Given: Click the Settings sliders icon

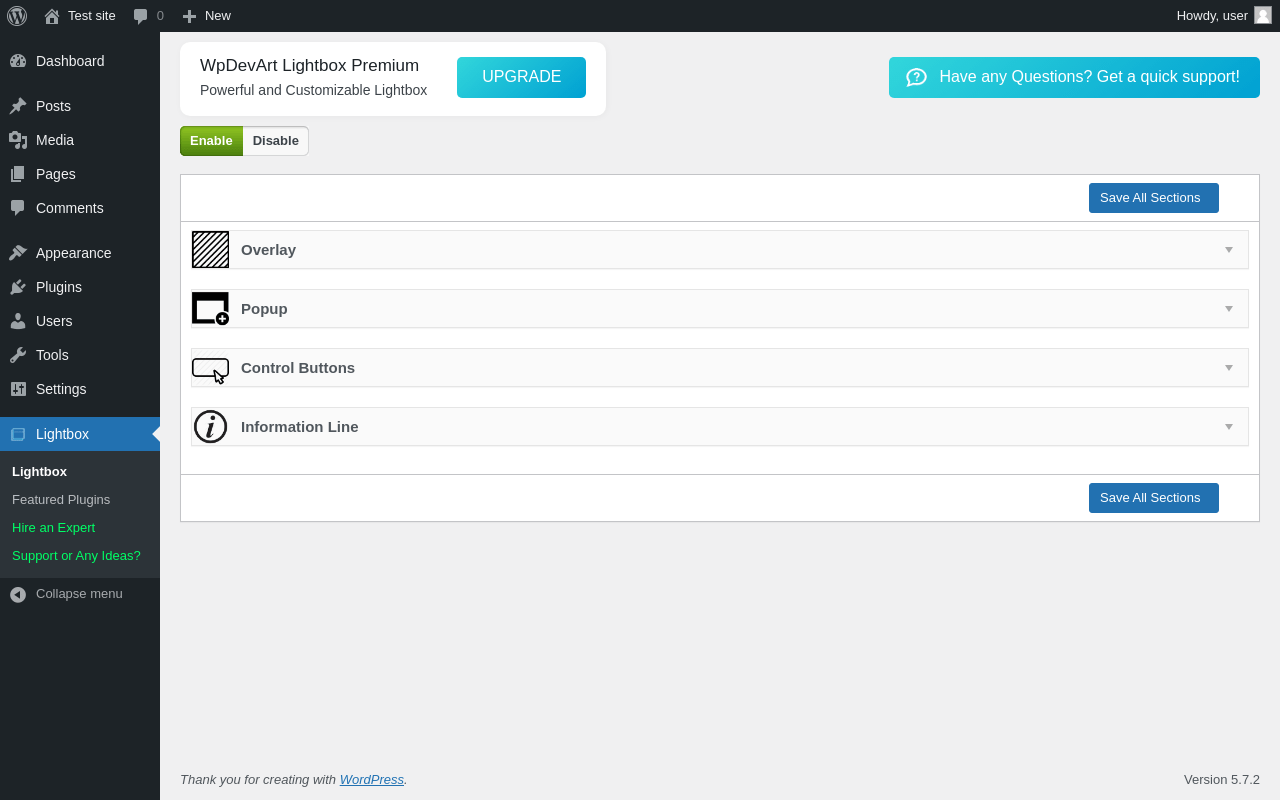Looking at the screenshot, I should click(x=18, y=389).
